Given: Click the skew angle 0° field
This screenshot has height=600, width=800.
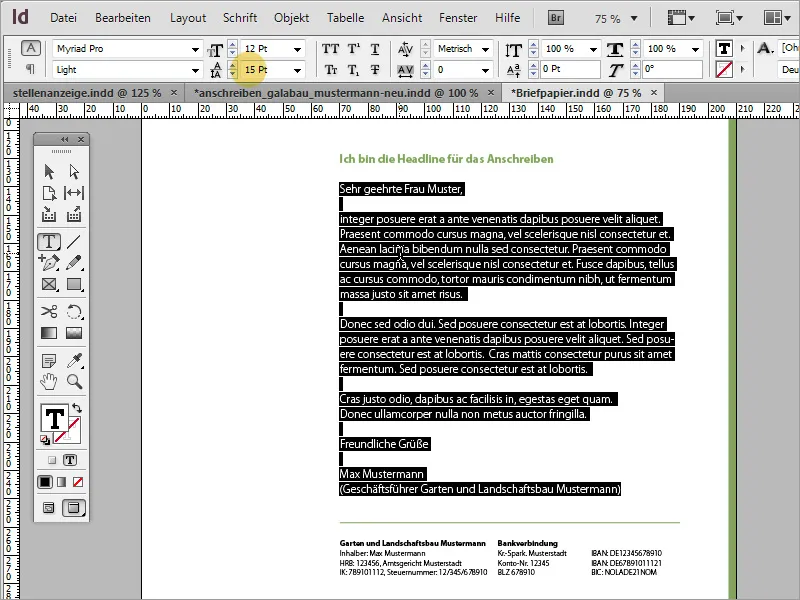Looking at the screenshot, I should pos(672,69).
